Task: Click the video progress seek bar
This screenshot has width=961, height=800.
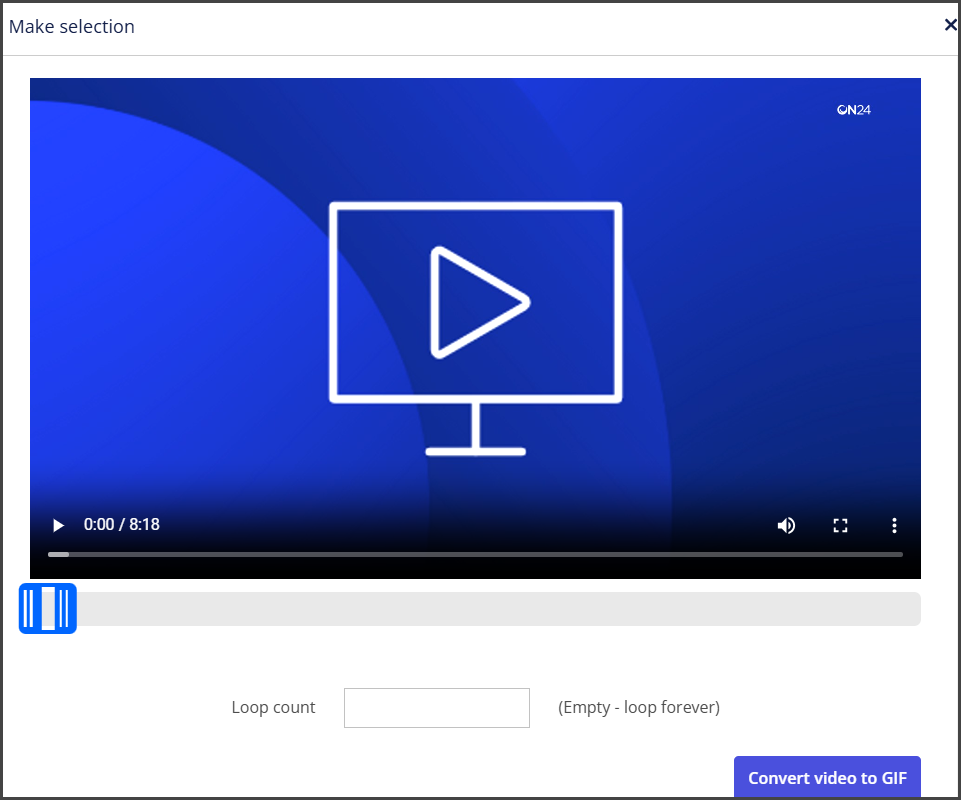Action: (475, 554)
